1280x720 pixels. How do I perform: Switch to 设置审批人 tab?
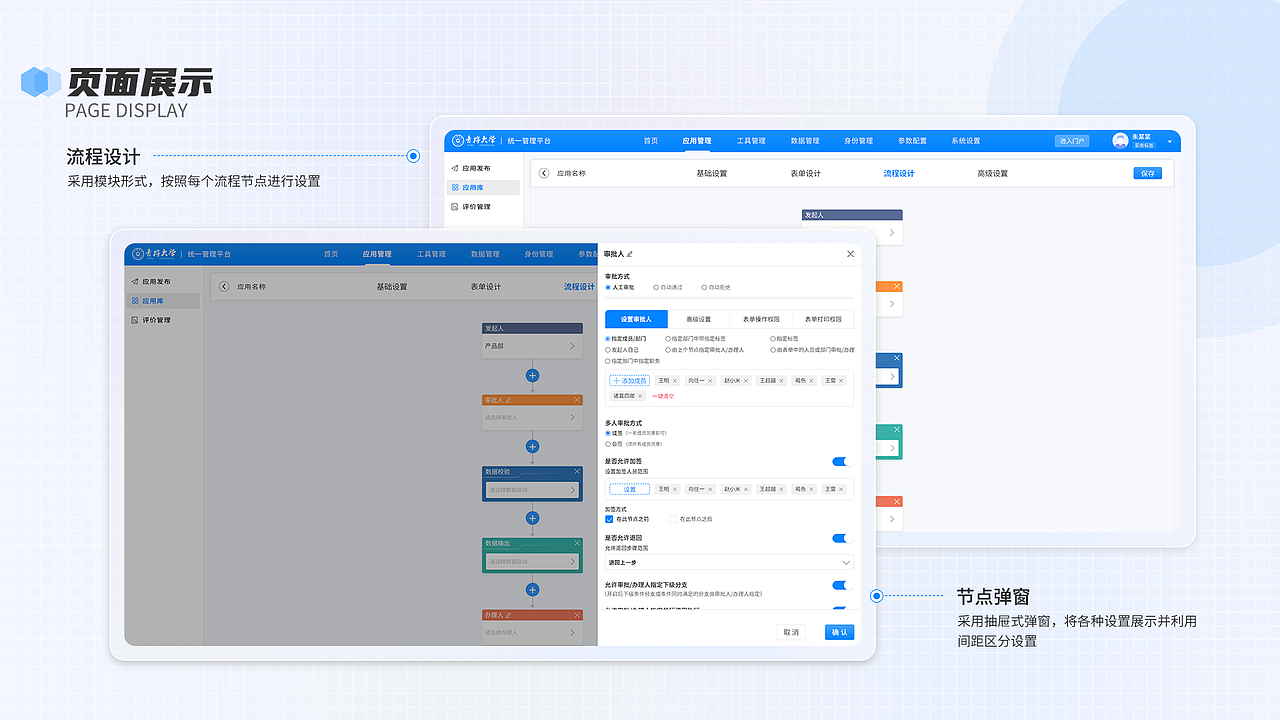tap(636, 319)
